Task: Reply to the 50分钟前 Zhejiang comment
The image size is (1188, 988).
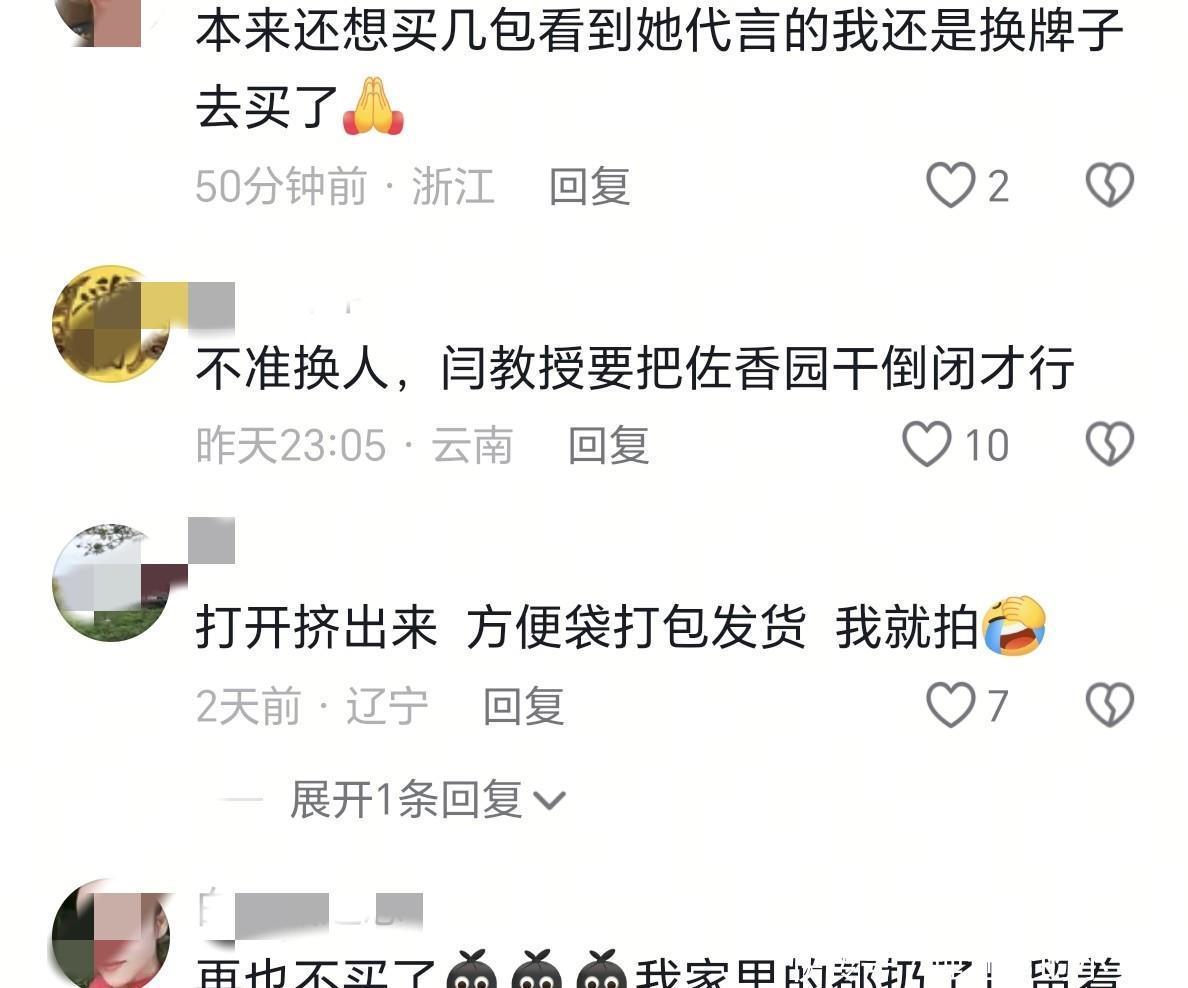Action: (x=589, y=186)
